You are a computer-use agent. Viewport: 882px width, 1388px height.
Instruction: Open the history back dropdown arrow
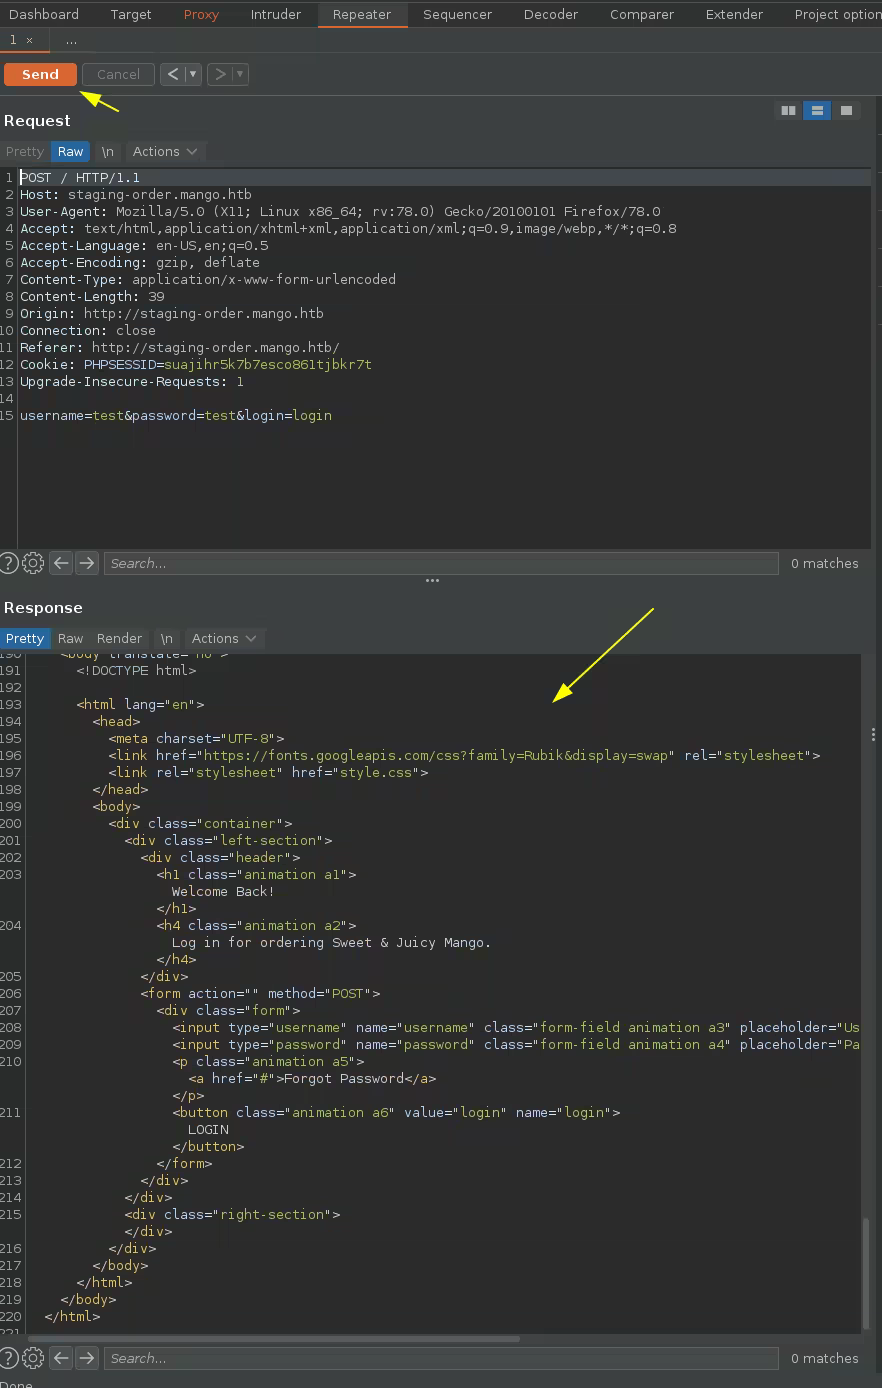click(193, 74)
